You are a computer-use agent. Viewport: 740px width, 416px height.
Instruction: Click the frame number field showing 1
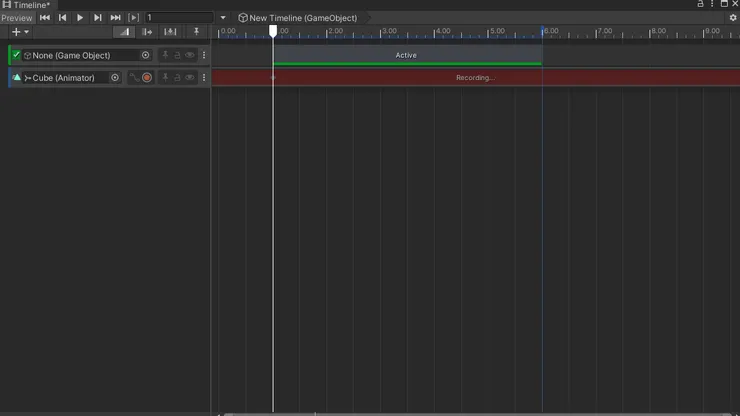(x=179, y=17)
